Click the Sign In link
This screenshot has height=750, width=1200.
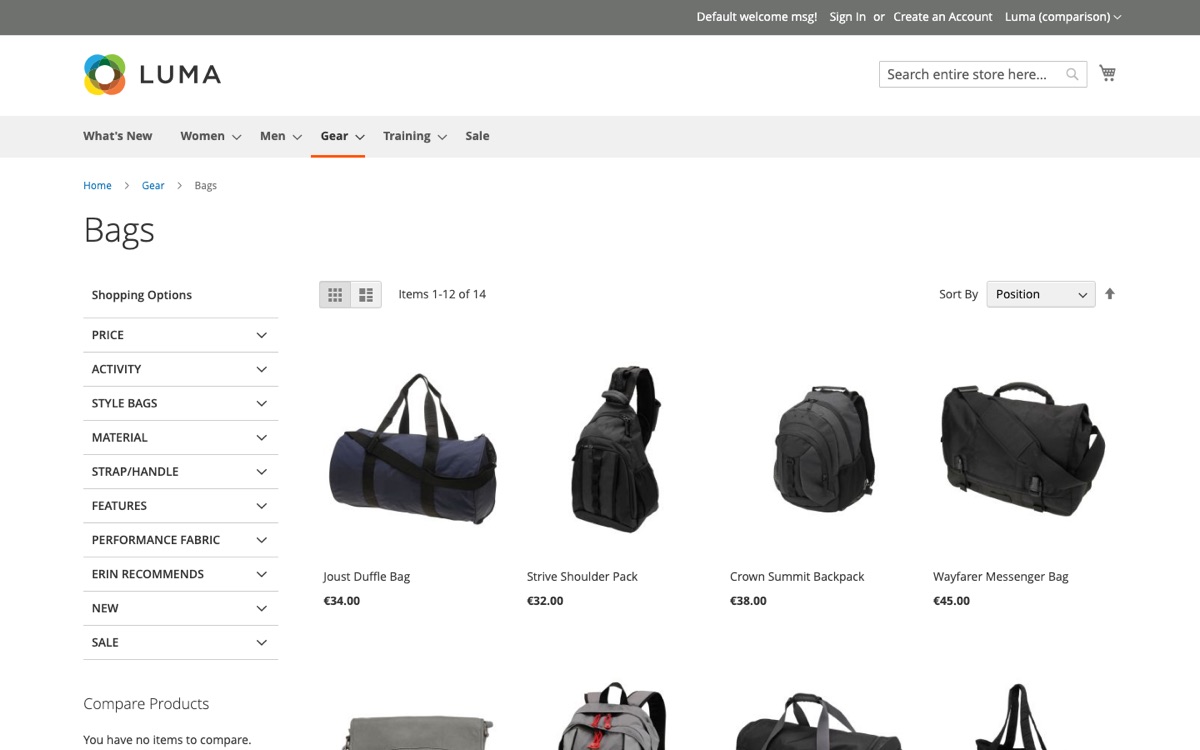pyautogui.click(x=847, y=17)
